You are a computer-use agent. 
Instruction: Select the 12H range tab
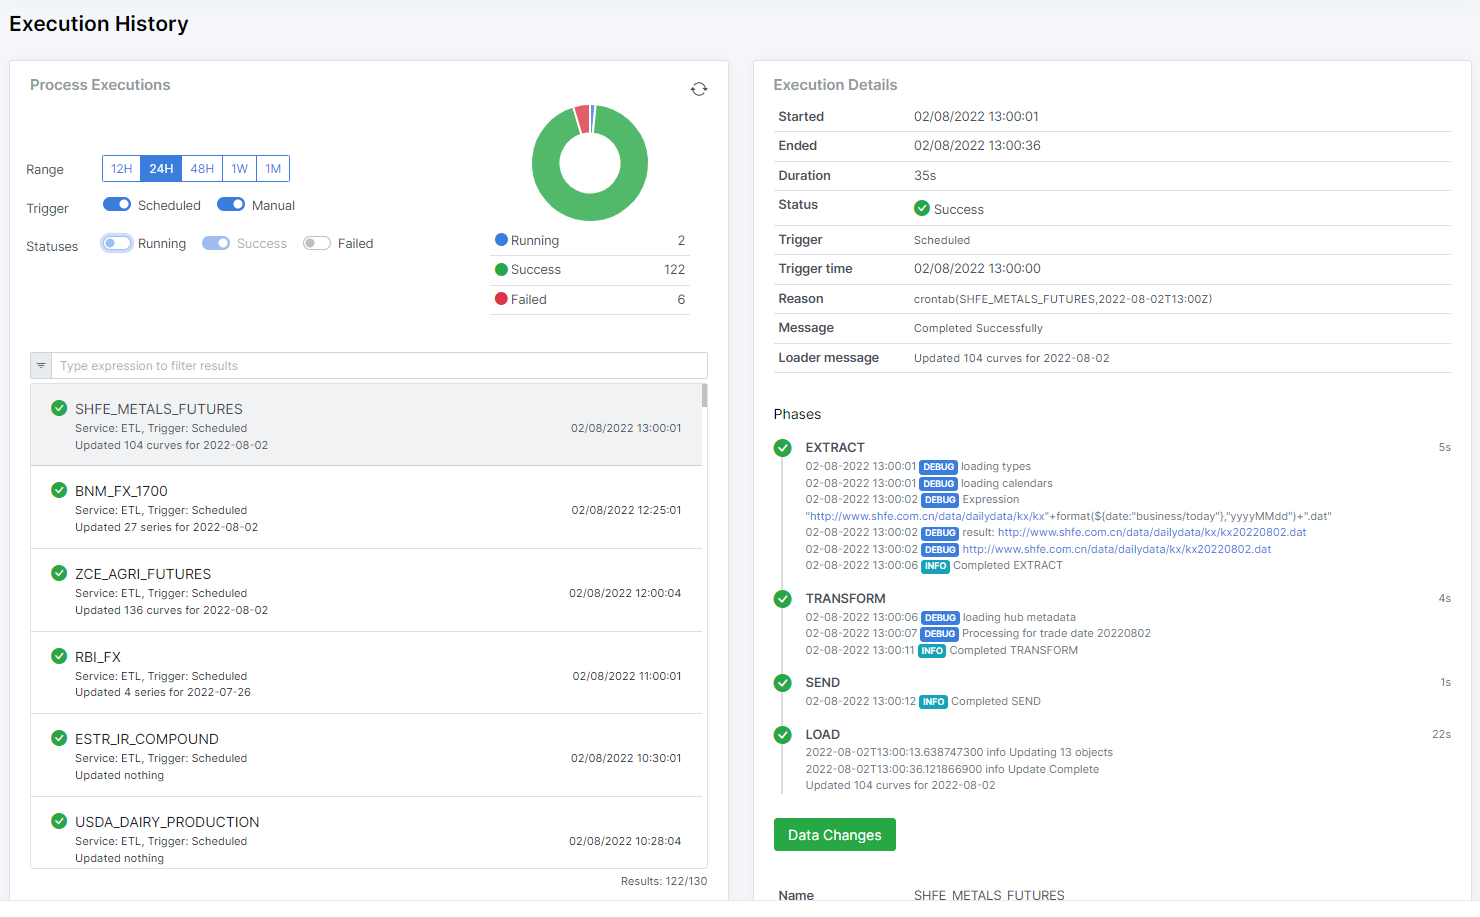pyautogui.click(x=121, y=169)
